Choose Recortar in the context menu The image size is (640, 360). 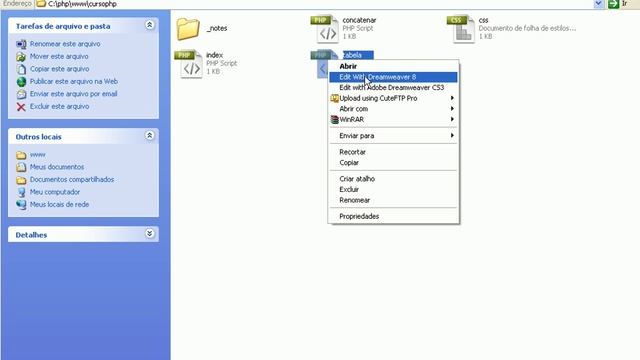393,152
